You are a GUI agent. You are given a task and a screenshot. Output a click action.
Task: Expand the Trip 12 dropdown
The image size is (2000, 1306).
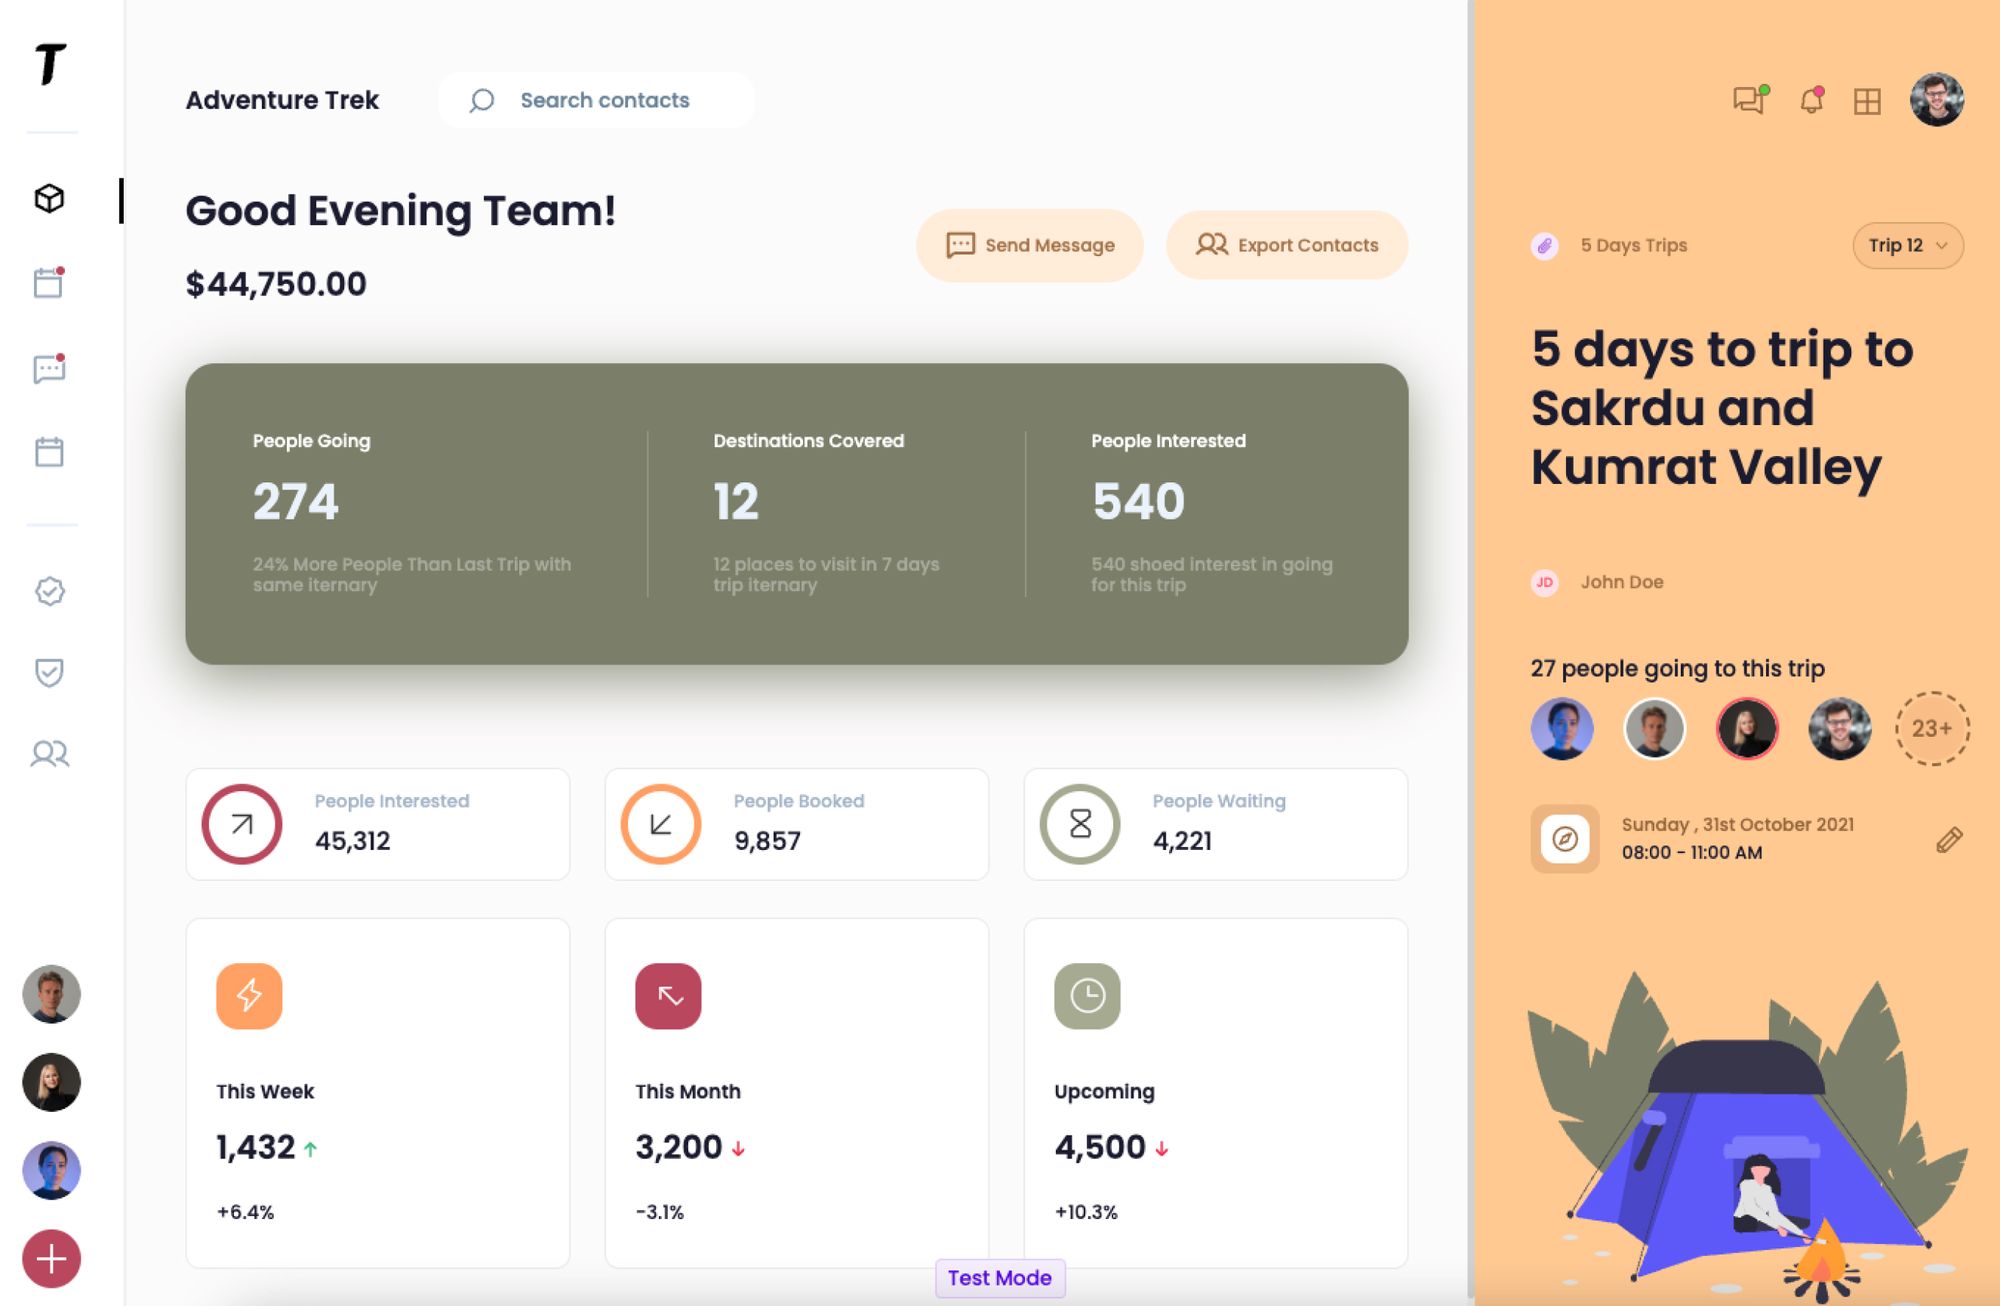pyautogui.click(x=1907, y=246)
